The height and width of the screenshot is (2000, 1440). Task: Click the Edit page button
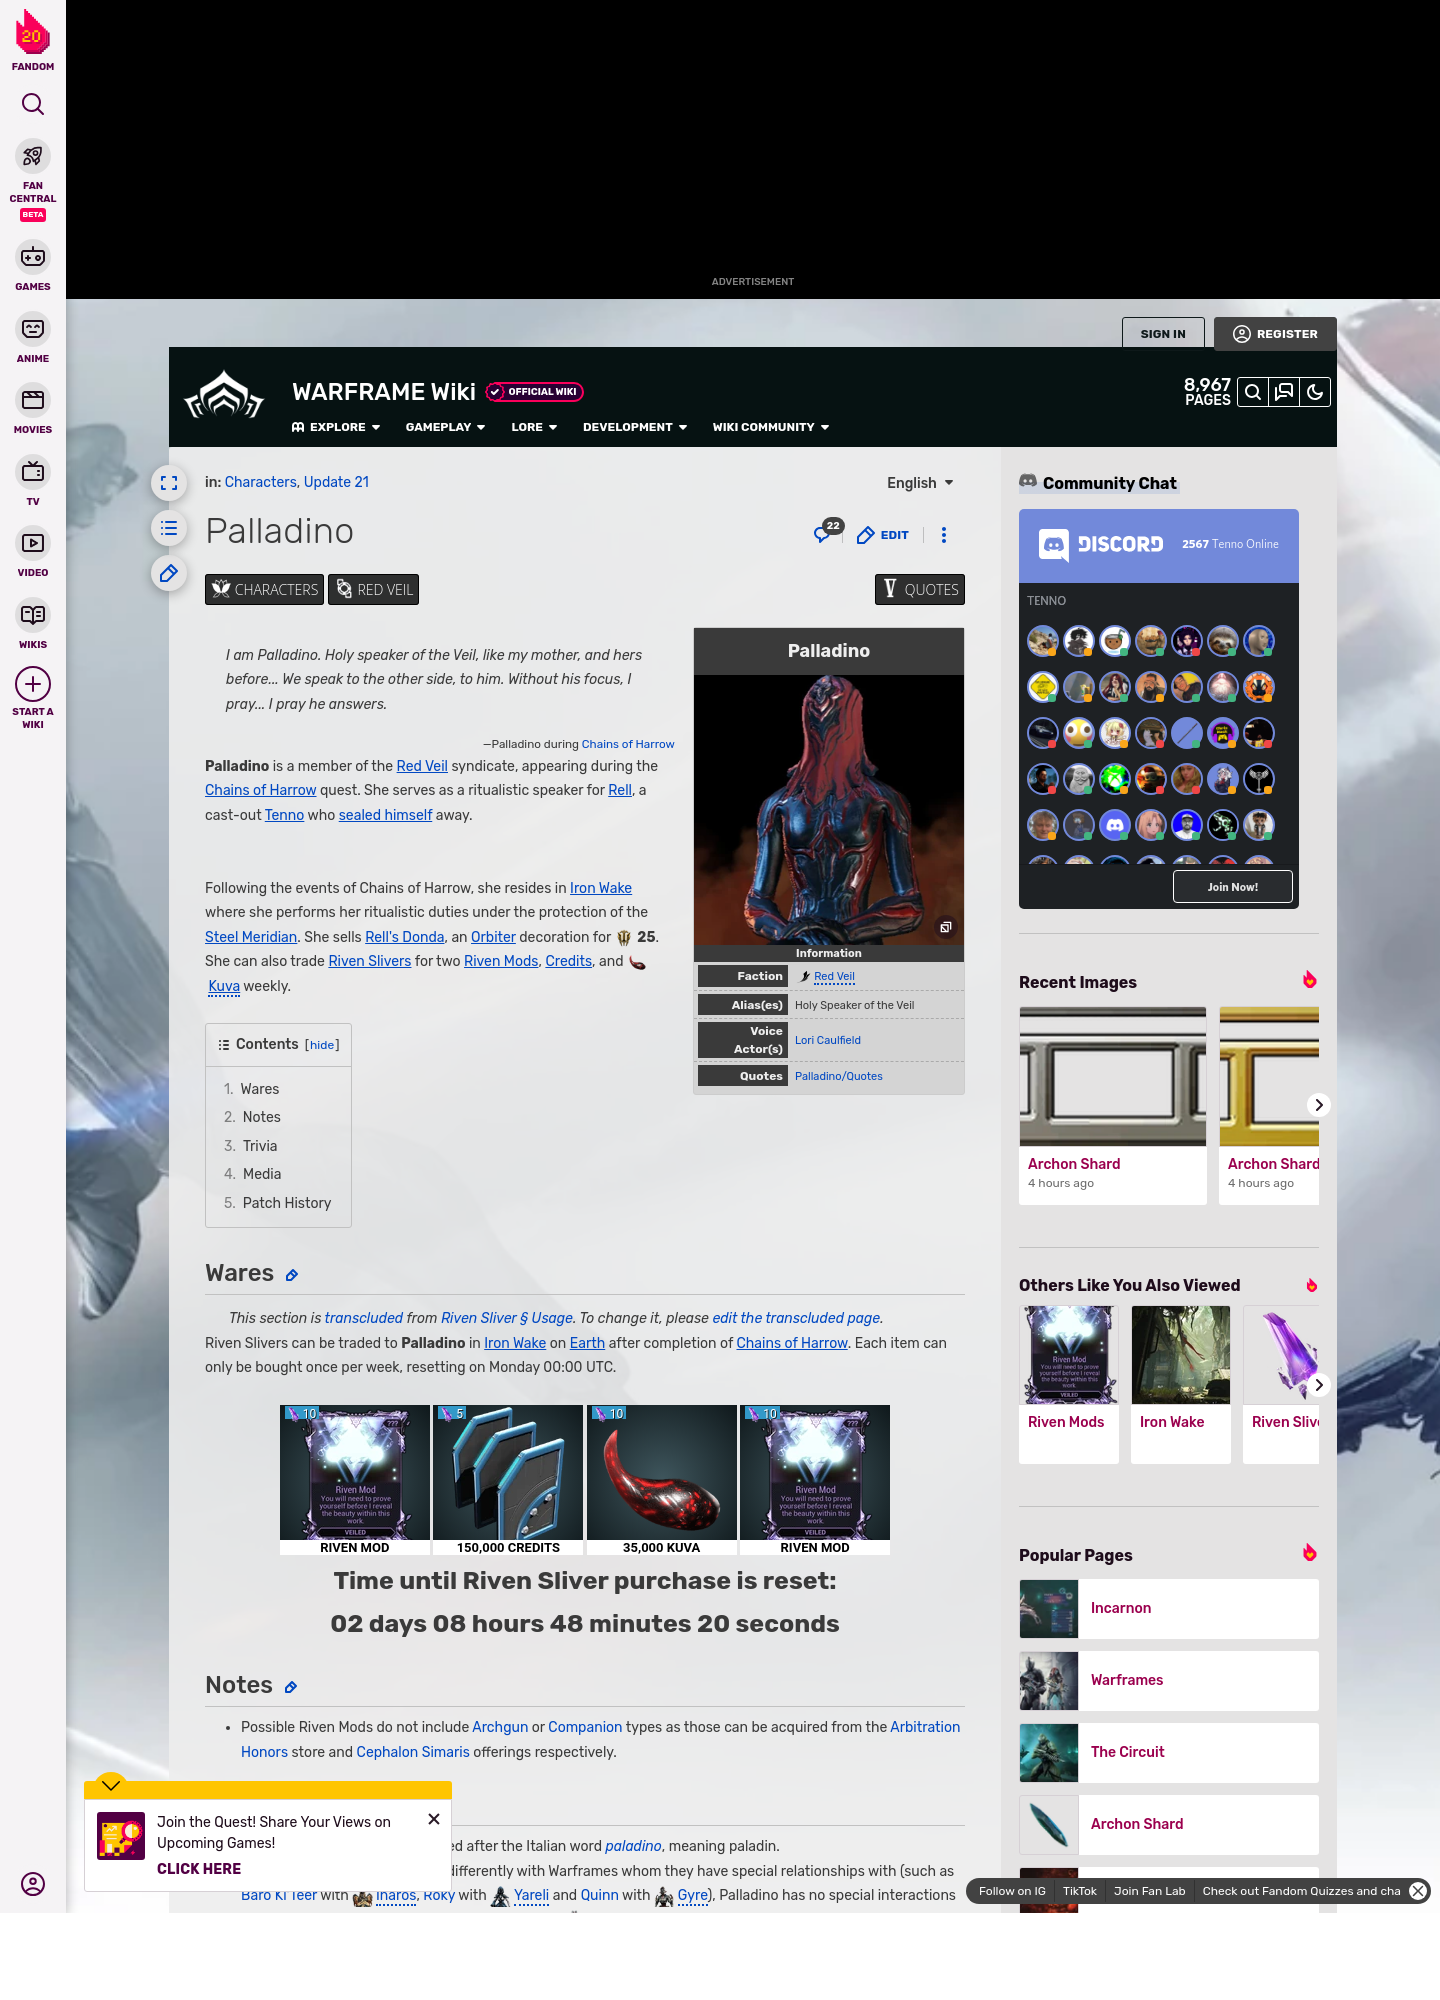(x=883, y=535)
